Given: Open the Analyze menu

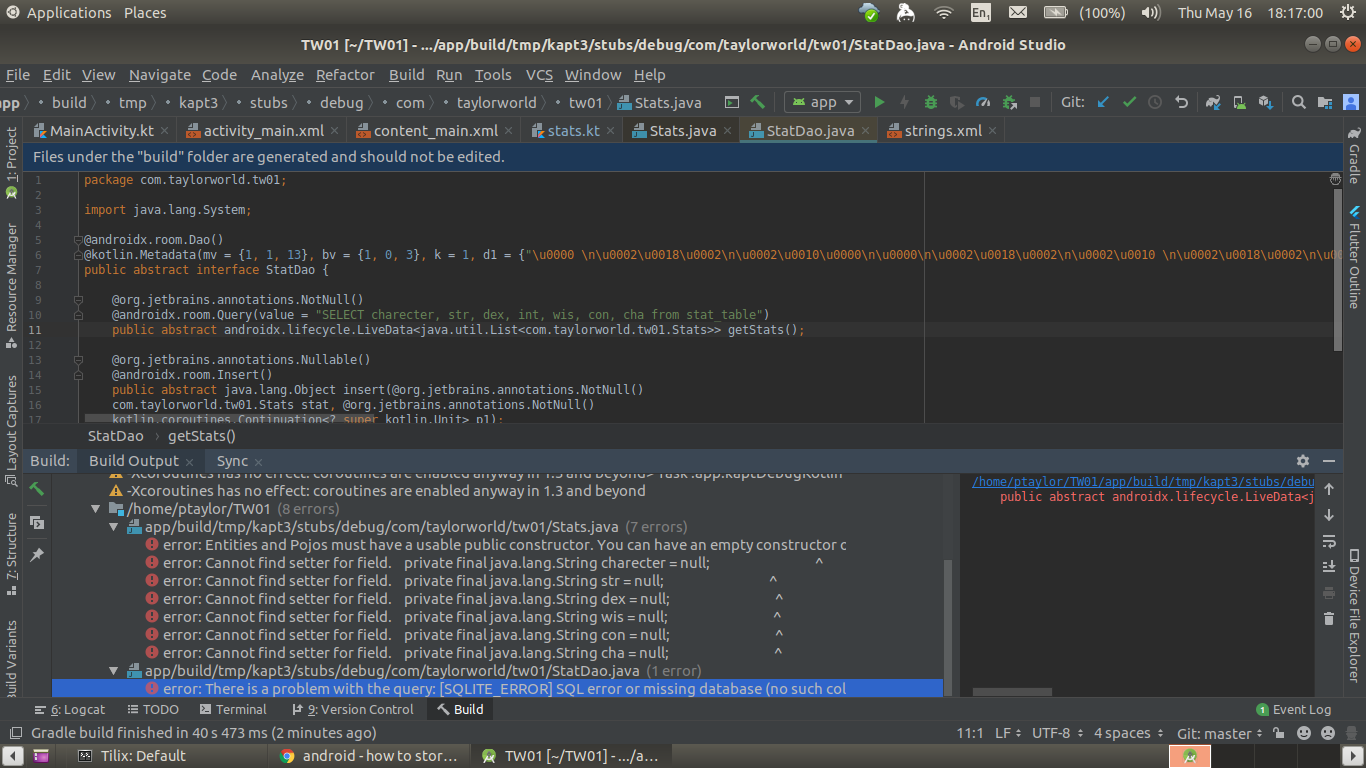Looking at the screenshot, I should [x=277, y=74].
